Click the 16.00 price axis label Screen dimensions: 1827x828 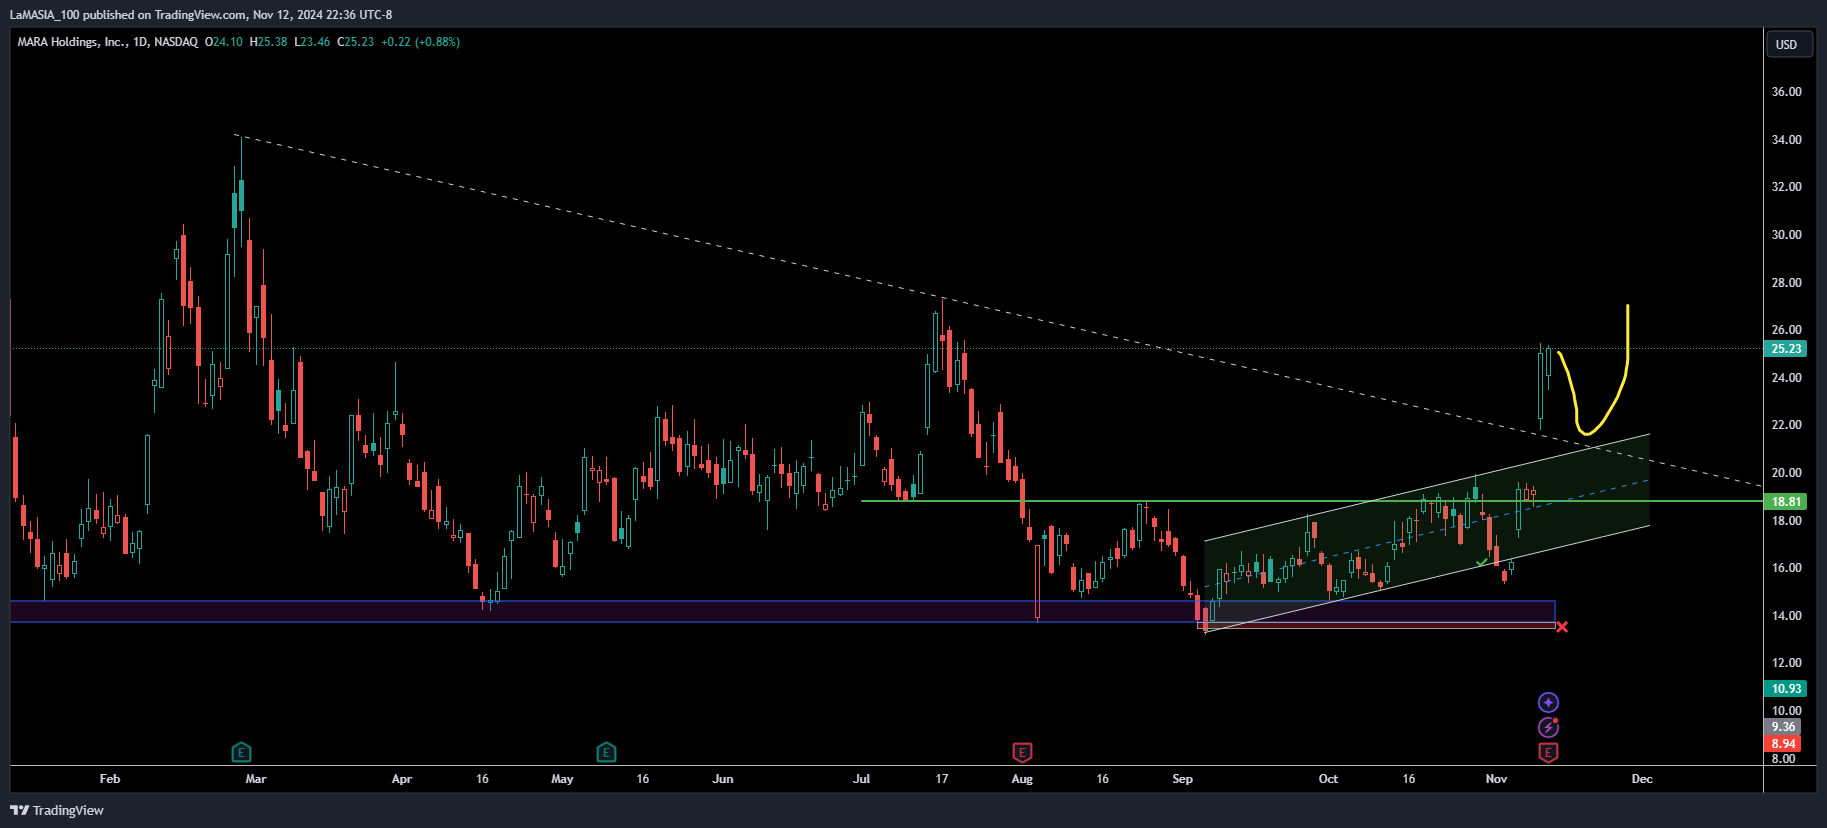pyautogui.click(x=1786, y=568)
